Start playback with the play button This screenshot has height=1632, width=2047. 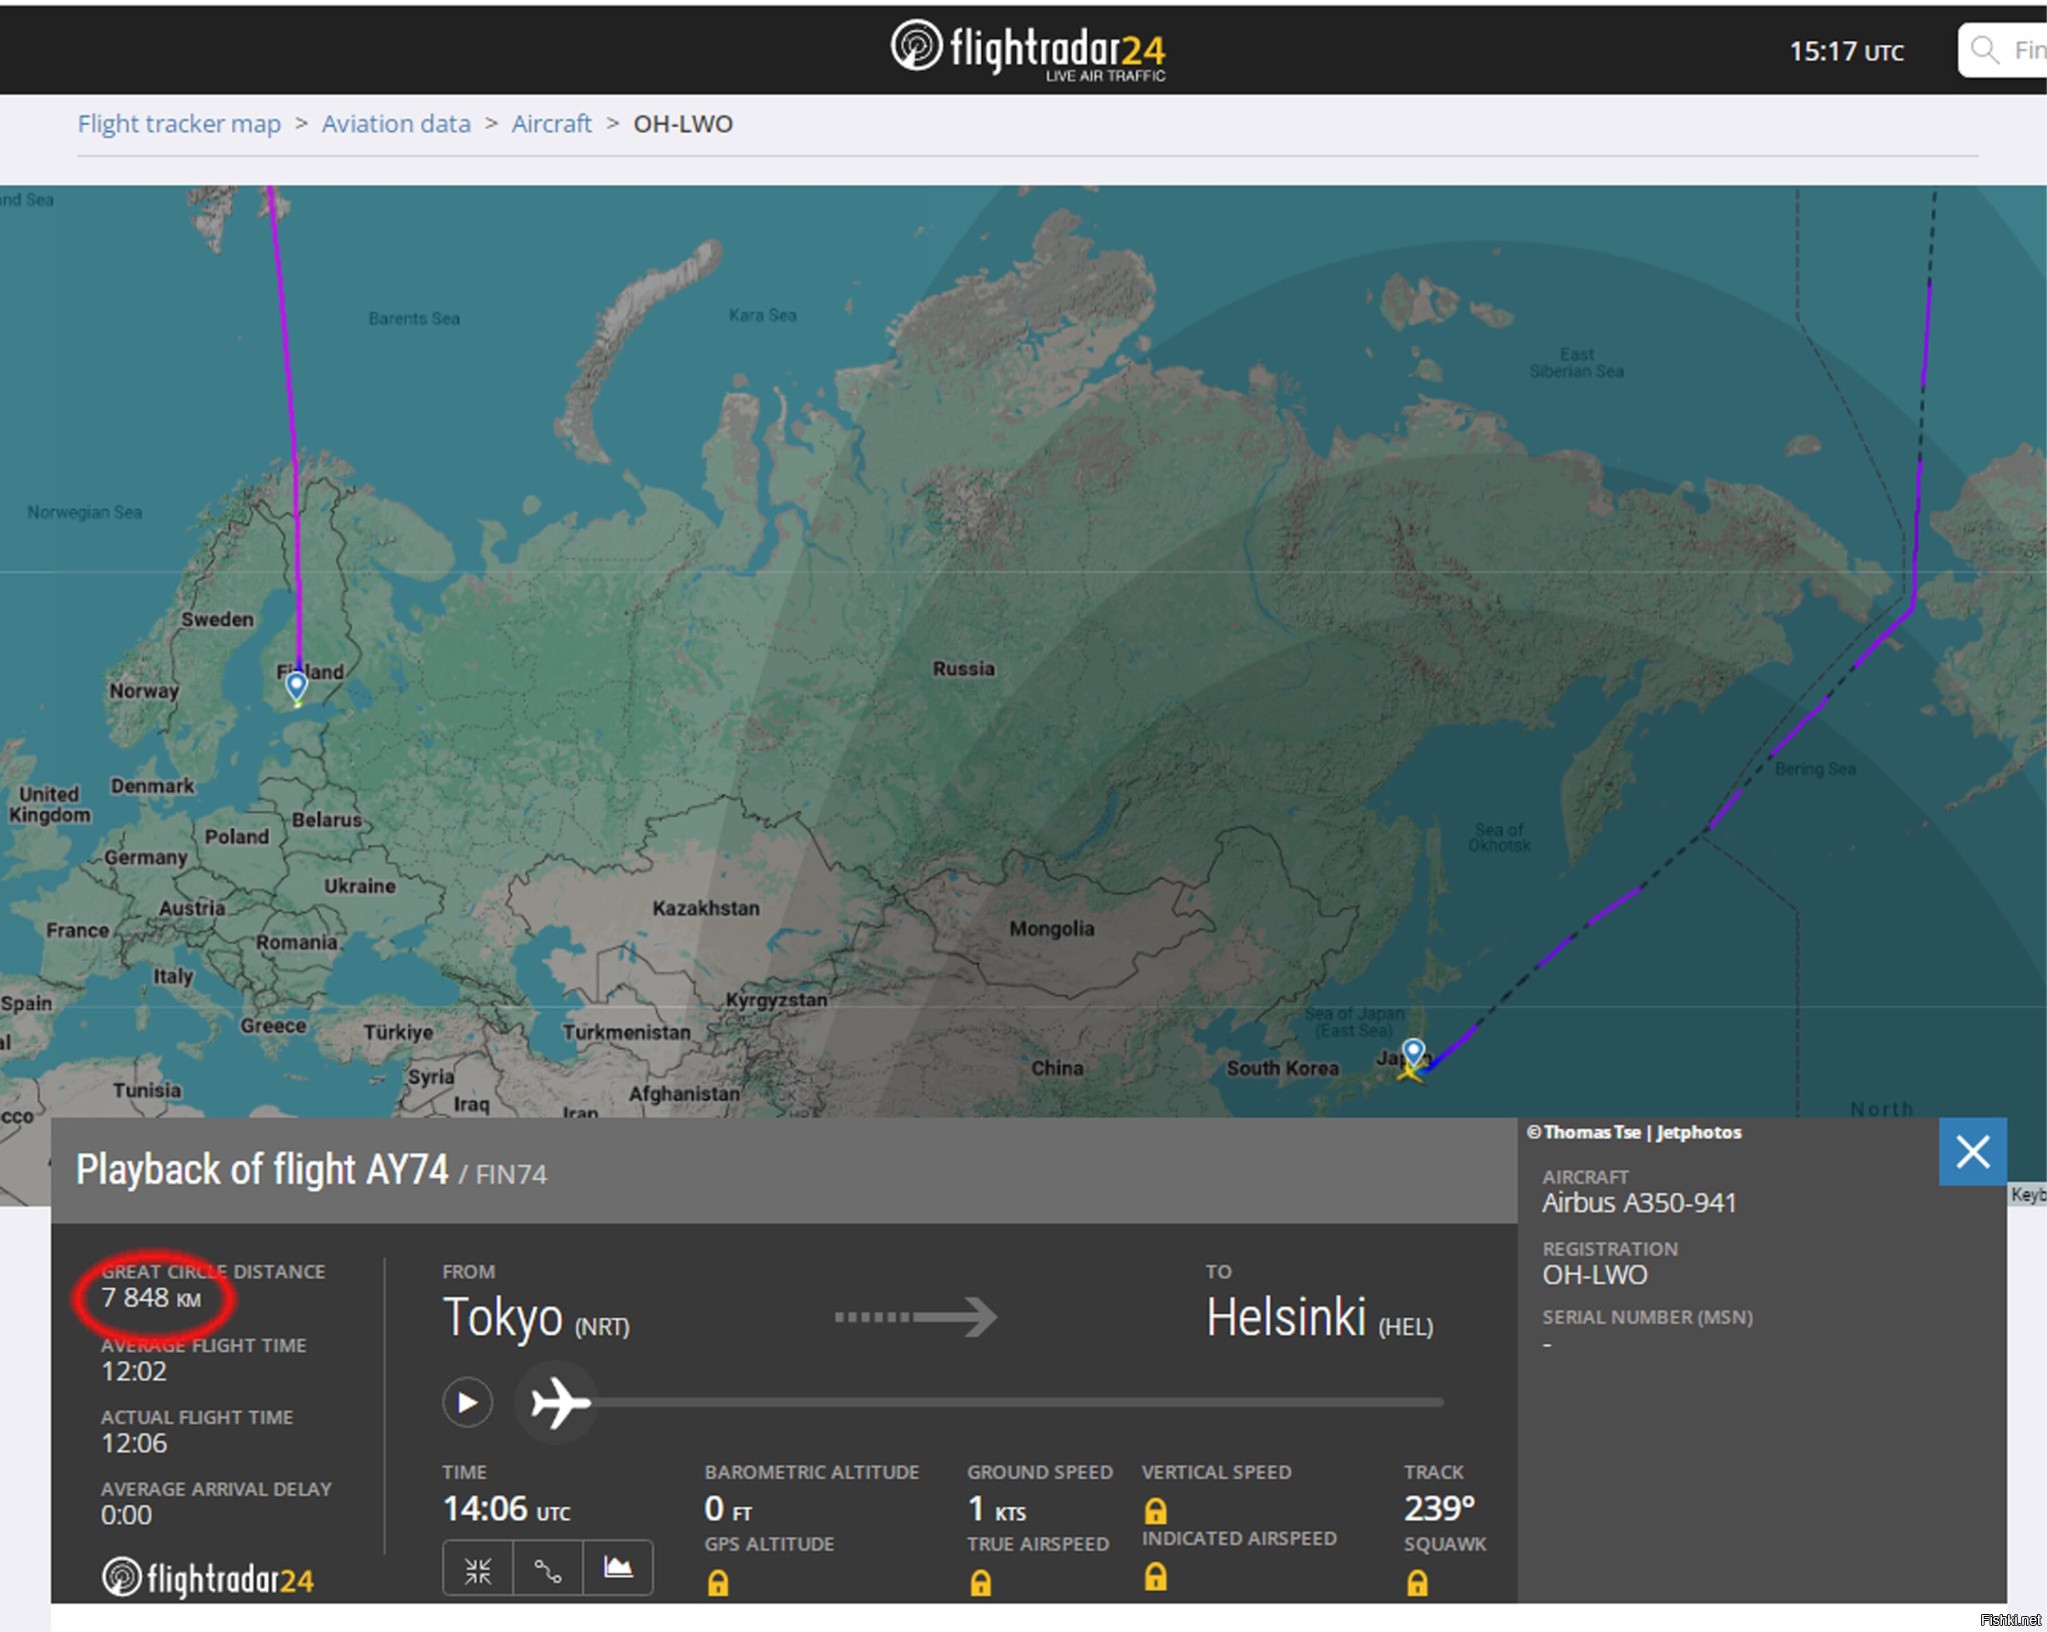pyautogui.click(x=467, y=1402)
